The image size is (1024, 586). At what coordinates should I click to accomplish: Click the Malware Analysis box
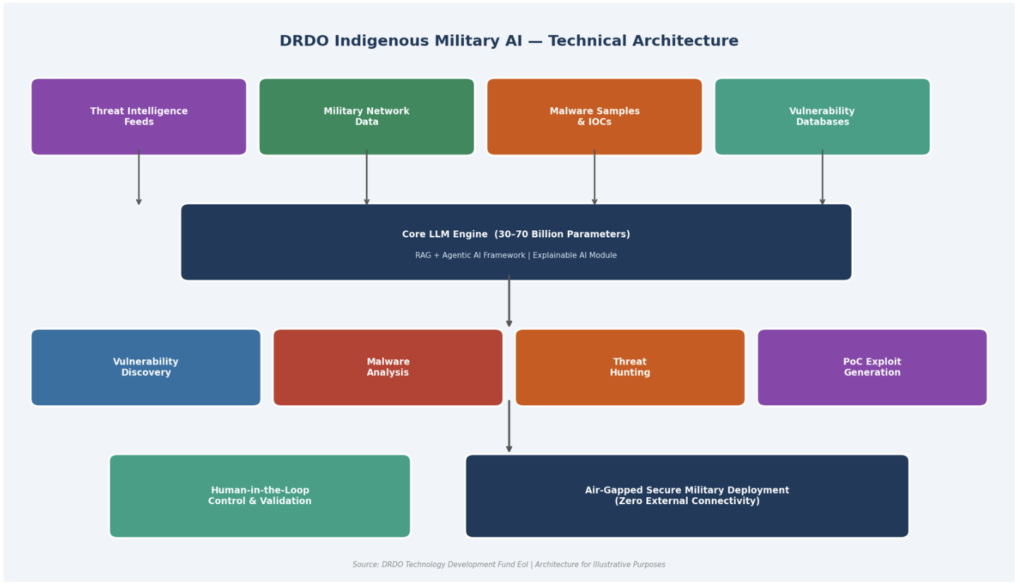click(388, 367)
